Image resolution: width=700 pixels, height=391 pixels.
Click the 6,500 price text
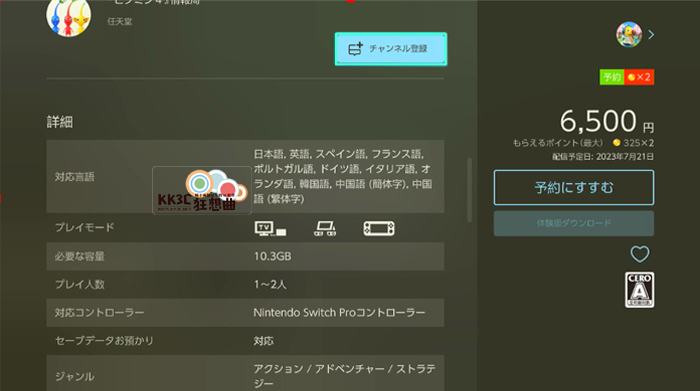(598, 121)
